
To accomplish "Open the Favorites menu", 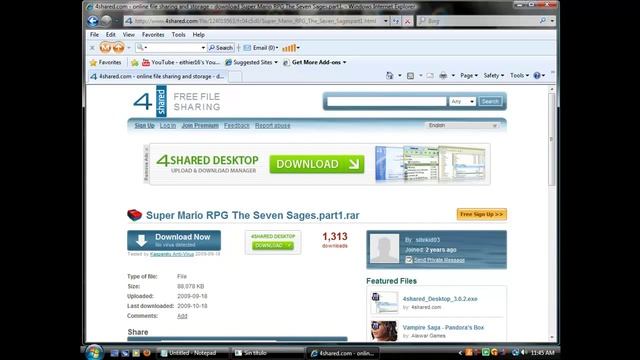I will (153, 35).
